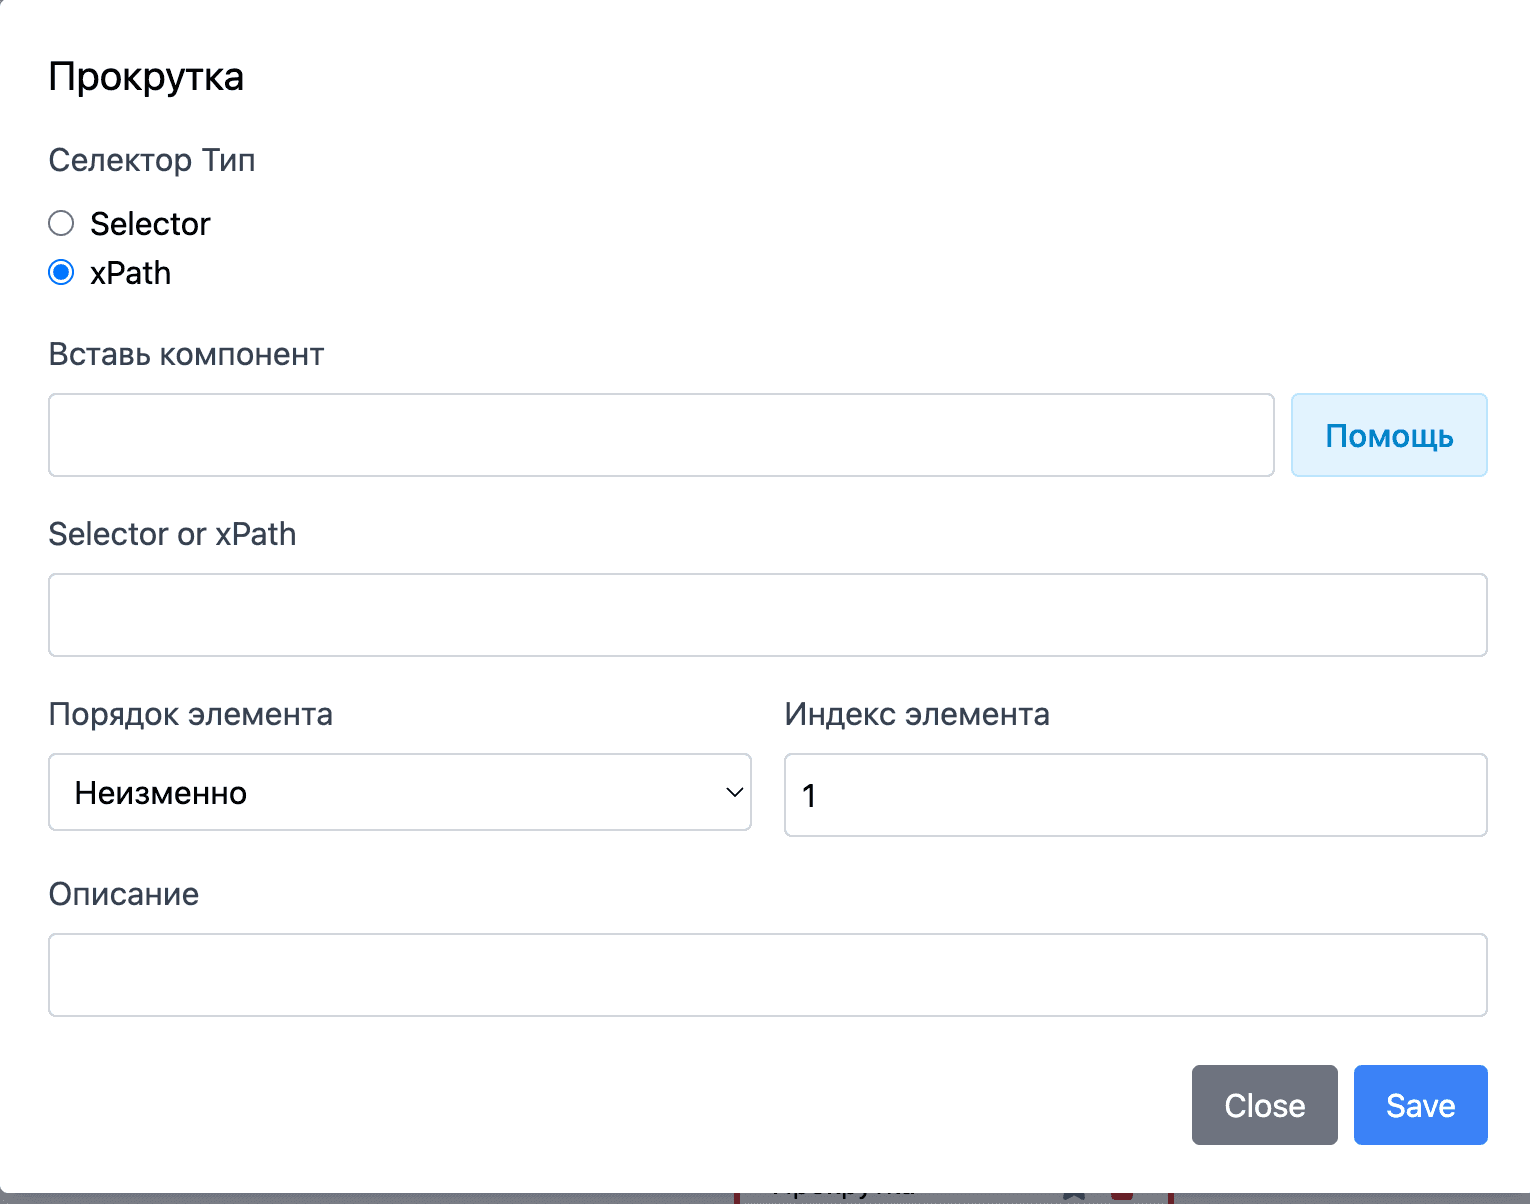Click the "Индекс элемента" label

tap(916, 714)
